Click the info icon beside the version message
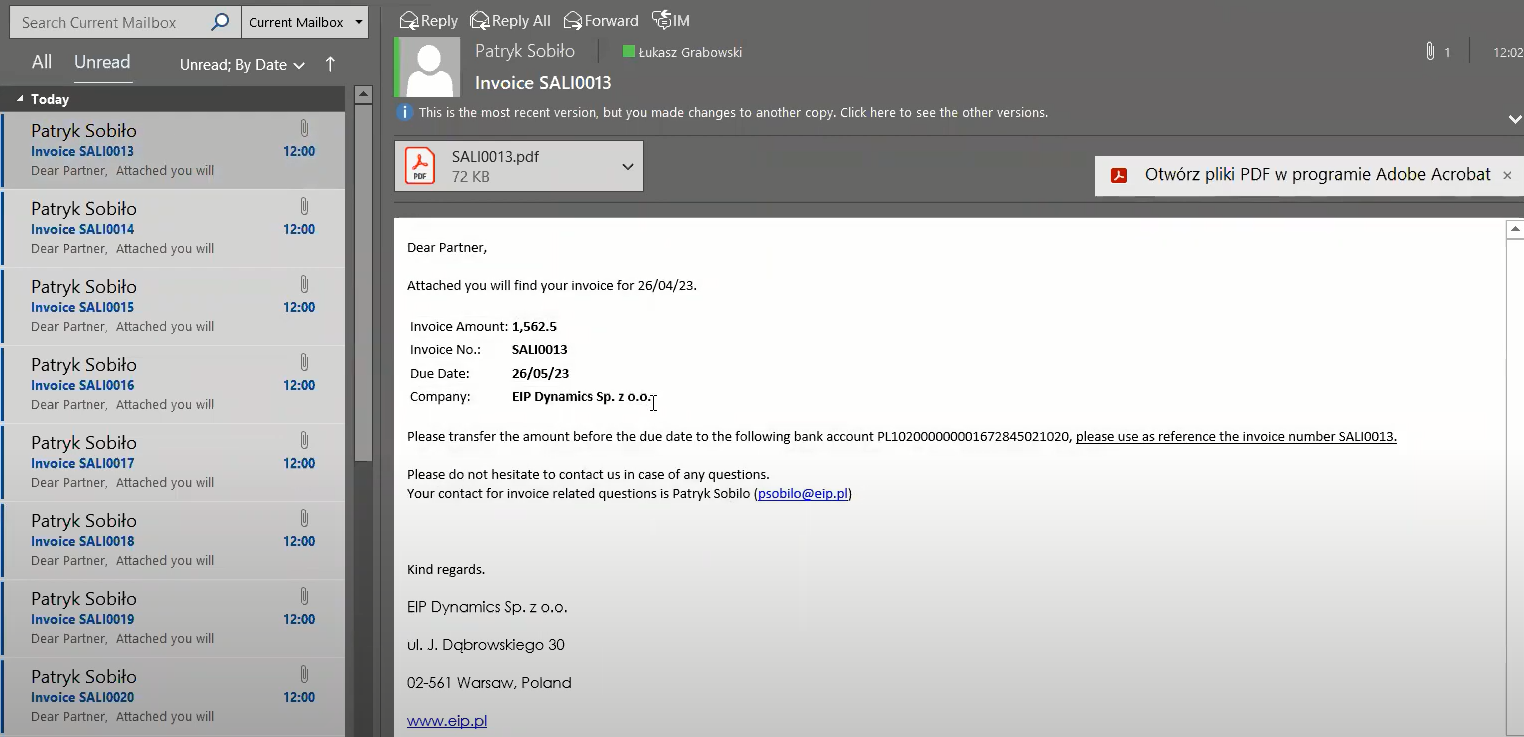This screenshot has width=1524, height=737. point(405,112)
